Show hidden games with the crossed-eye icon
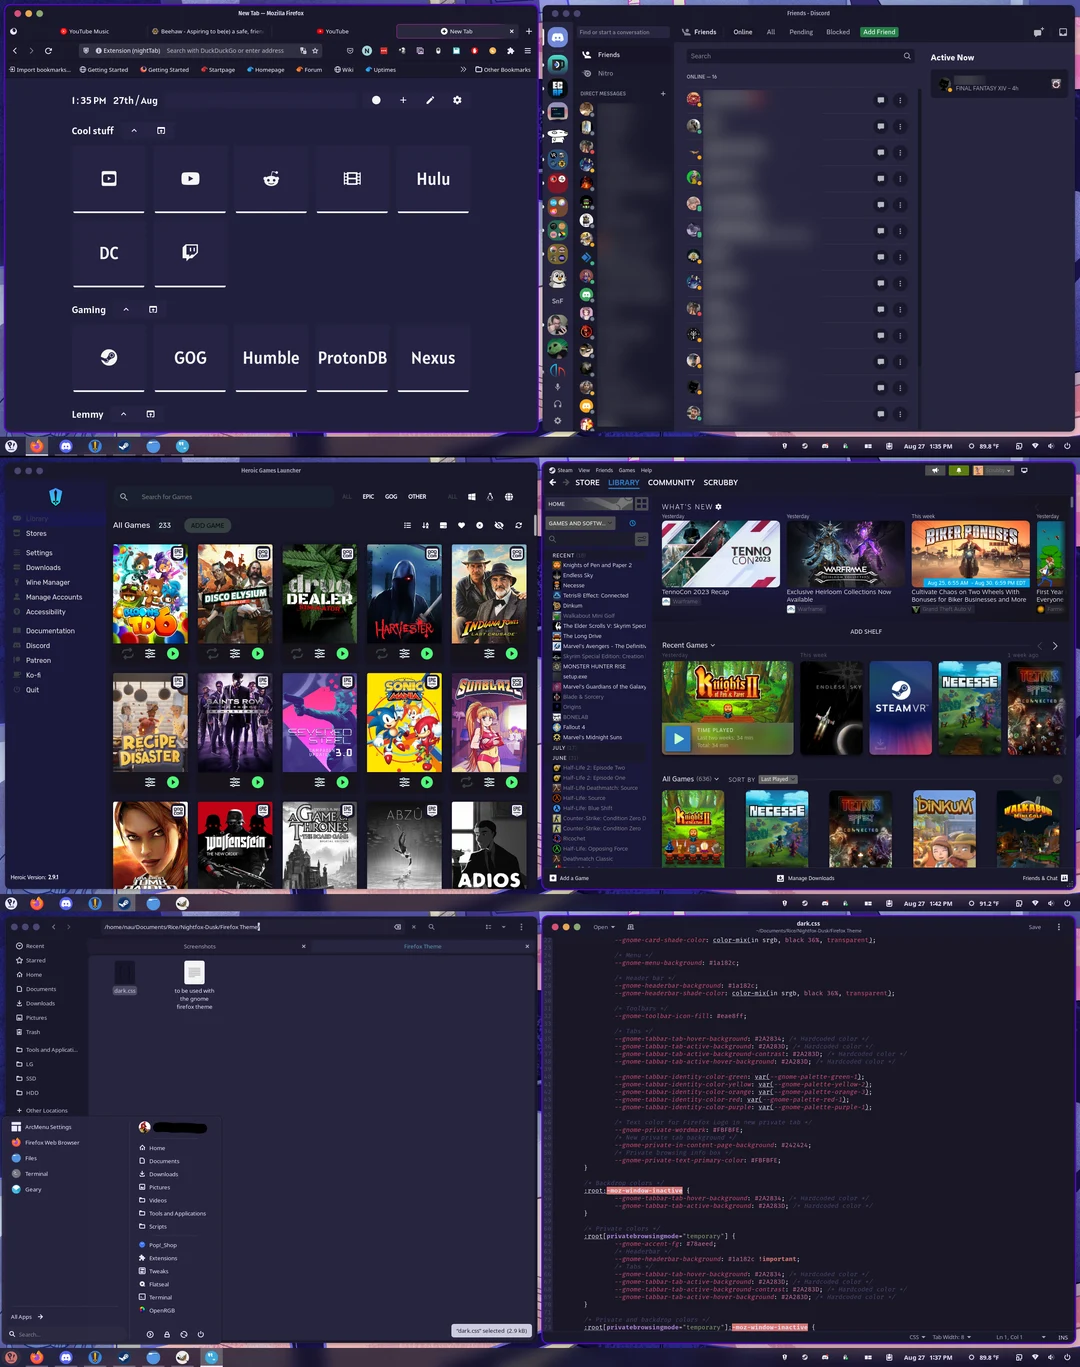 coord(499,525)
